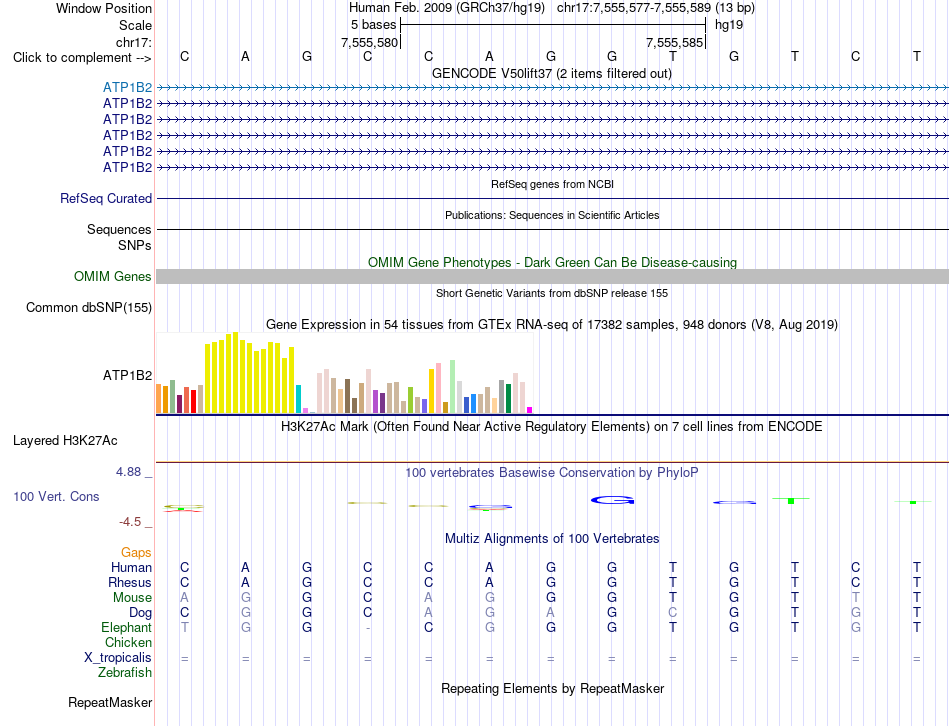Screen dimensions: 950x726
Task: Click the chr17:7,555,577-7,555,589 (13 bp) position text
Action: click(x=656, y=8)
